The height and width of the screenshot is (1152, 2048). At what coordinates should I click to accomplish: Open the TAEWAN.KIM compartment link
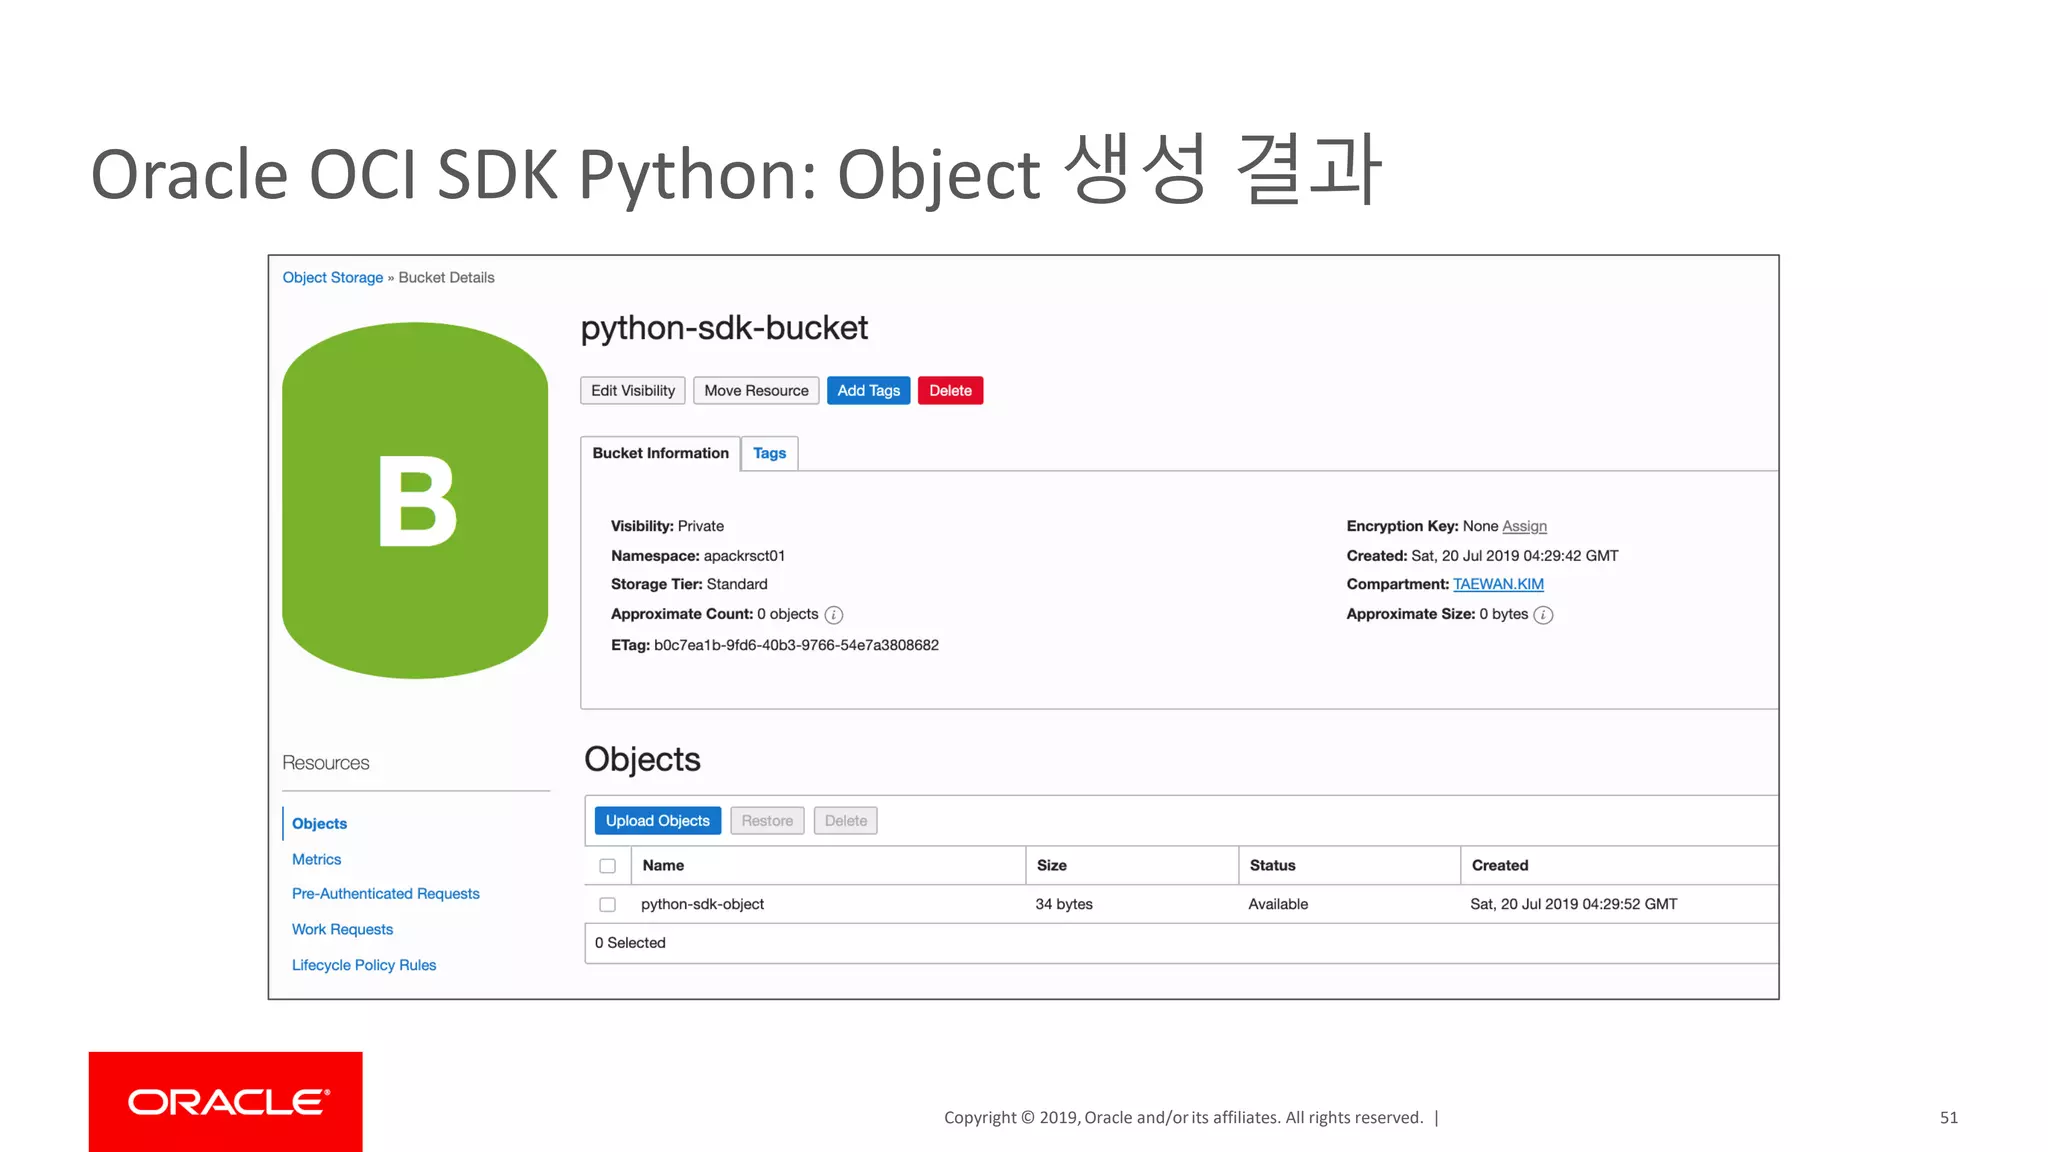point(1498,584)
